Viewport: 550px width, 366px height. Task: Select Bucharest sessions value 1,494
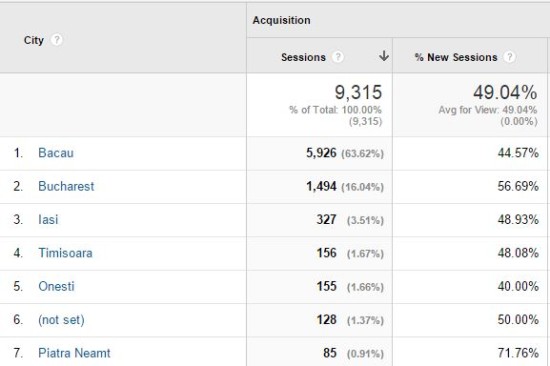click(x=321, y=186)
